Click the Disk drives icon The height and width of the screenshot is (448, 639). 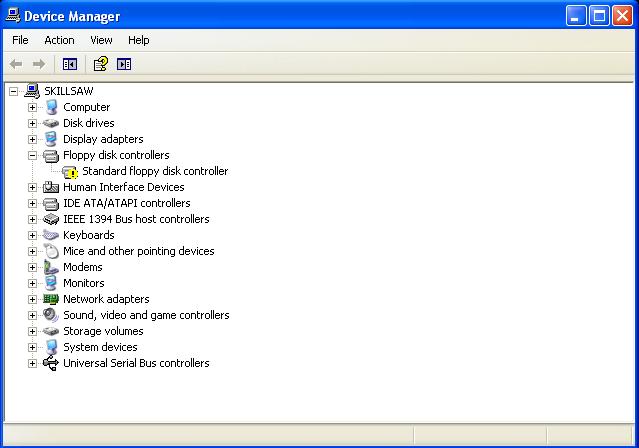point(51,123)
